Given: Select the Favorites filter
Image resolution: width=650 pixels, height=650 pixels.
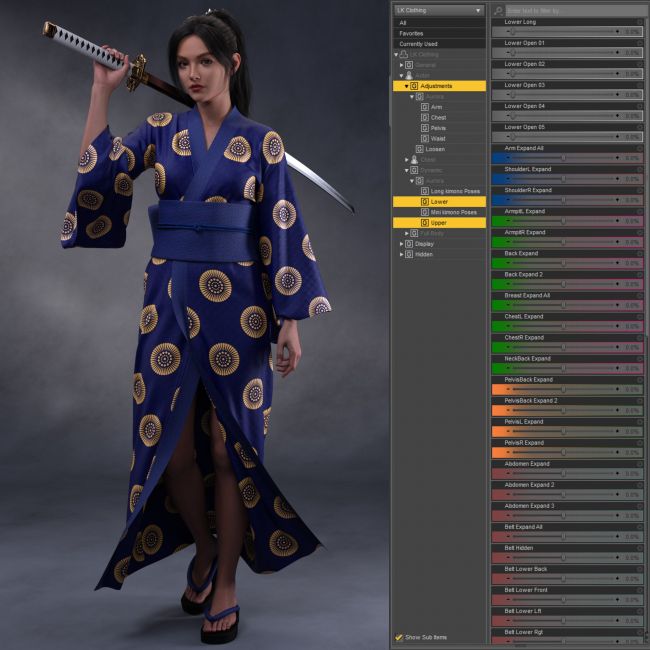Looking at the screenshot, I should (411, 33).
